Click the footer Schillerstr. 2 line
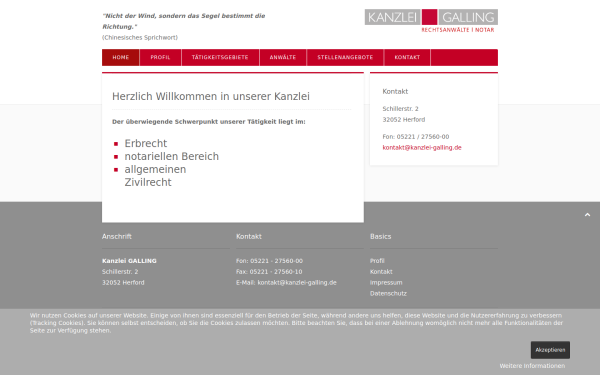The image size is (600, 375). click(120, 272)
